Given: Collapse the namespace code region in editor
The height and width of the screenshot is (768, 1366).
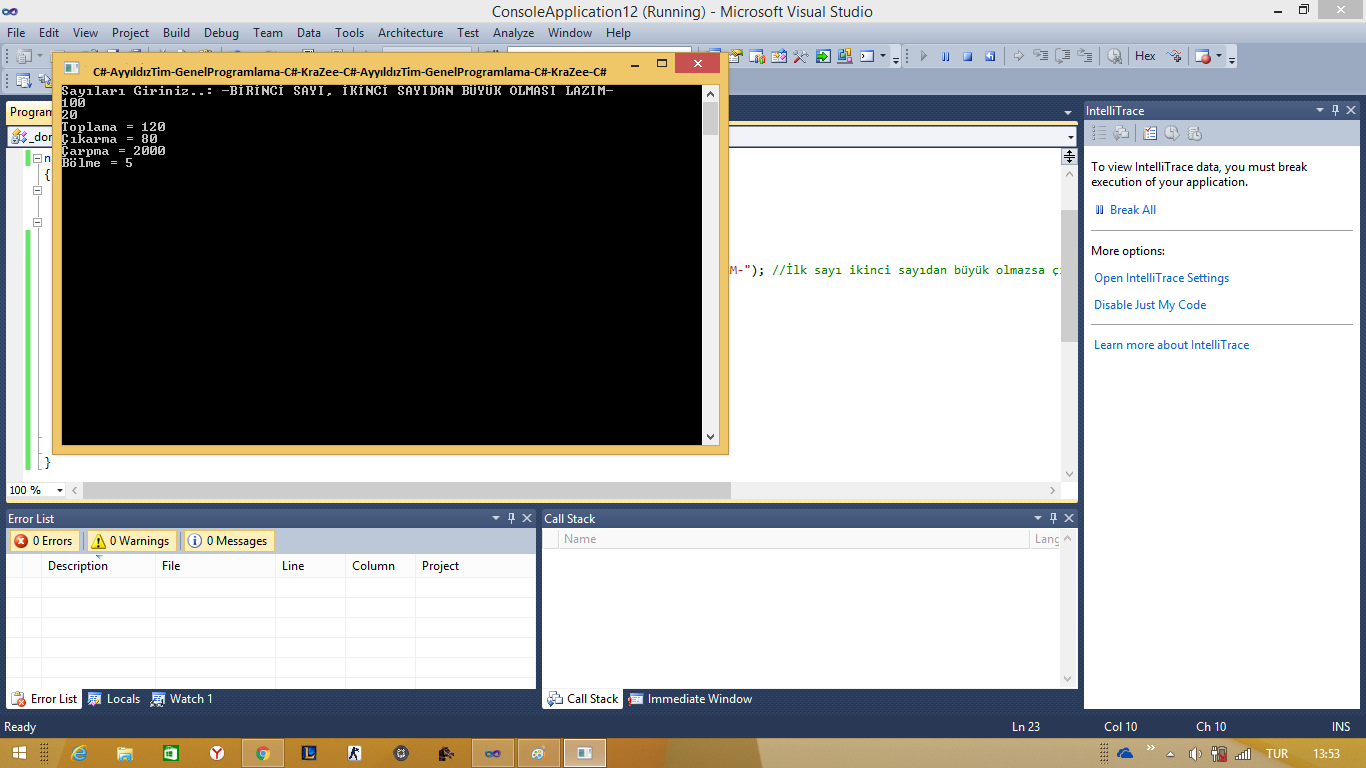Looking at the screenshot, I should pos(37,158).
